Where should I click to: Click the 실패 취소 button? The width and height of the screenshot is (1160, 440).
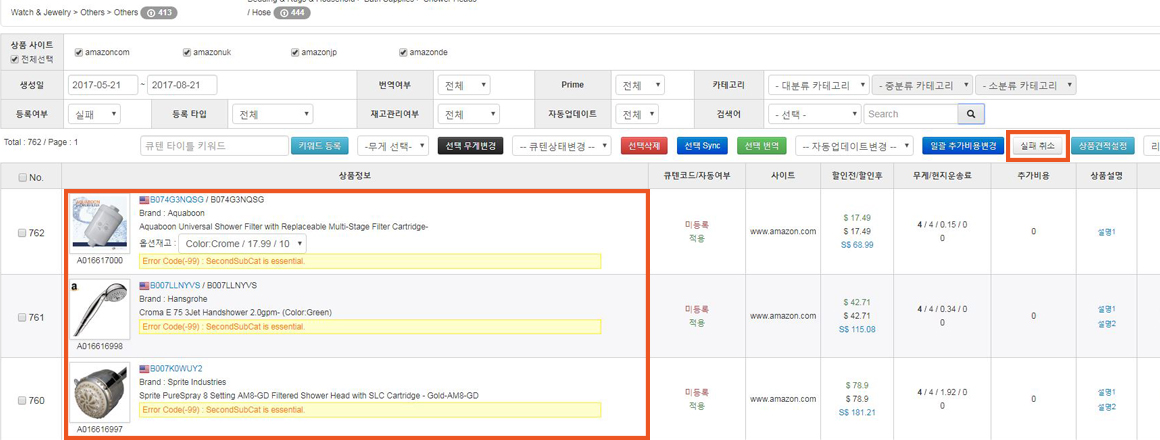click(x=1036, y=146)
